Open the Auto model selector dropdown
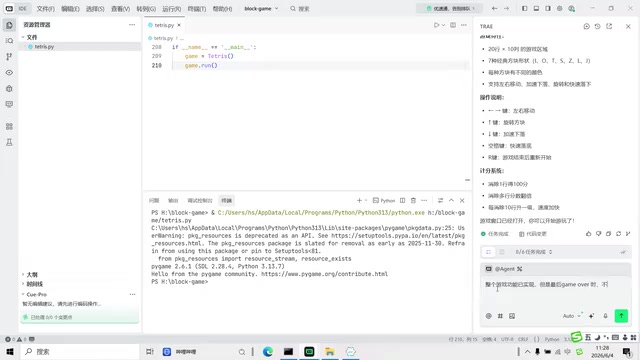 pos(571,316)
